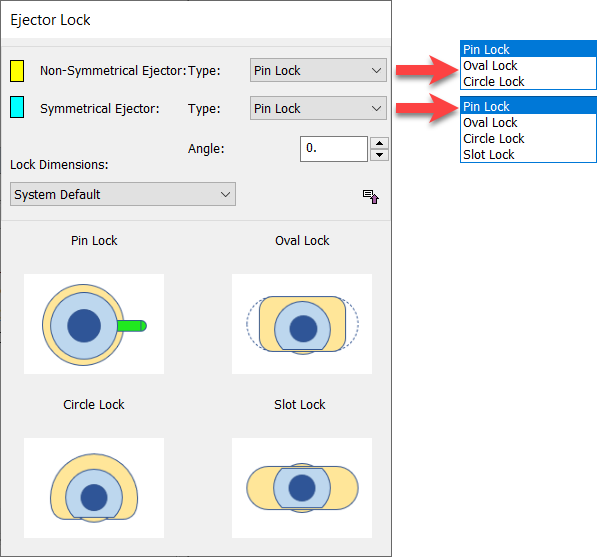Click the cyan Symmetrical Ejector color swatch
Screen dimensions: 597x557
(x=17, y=107)
